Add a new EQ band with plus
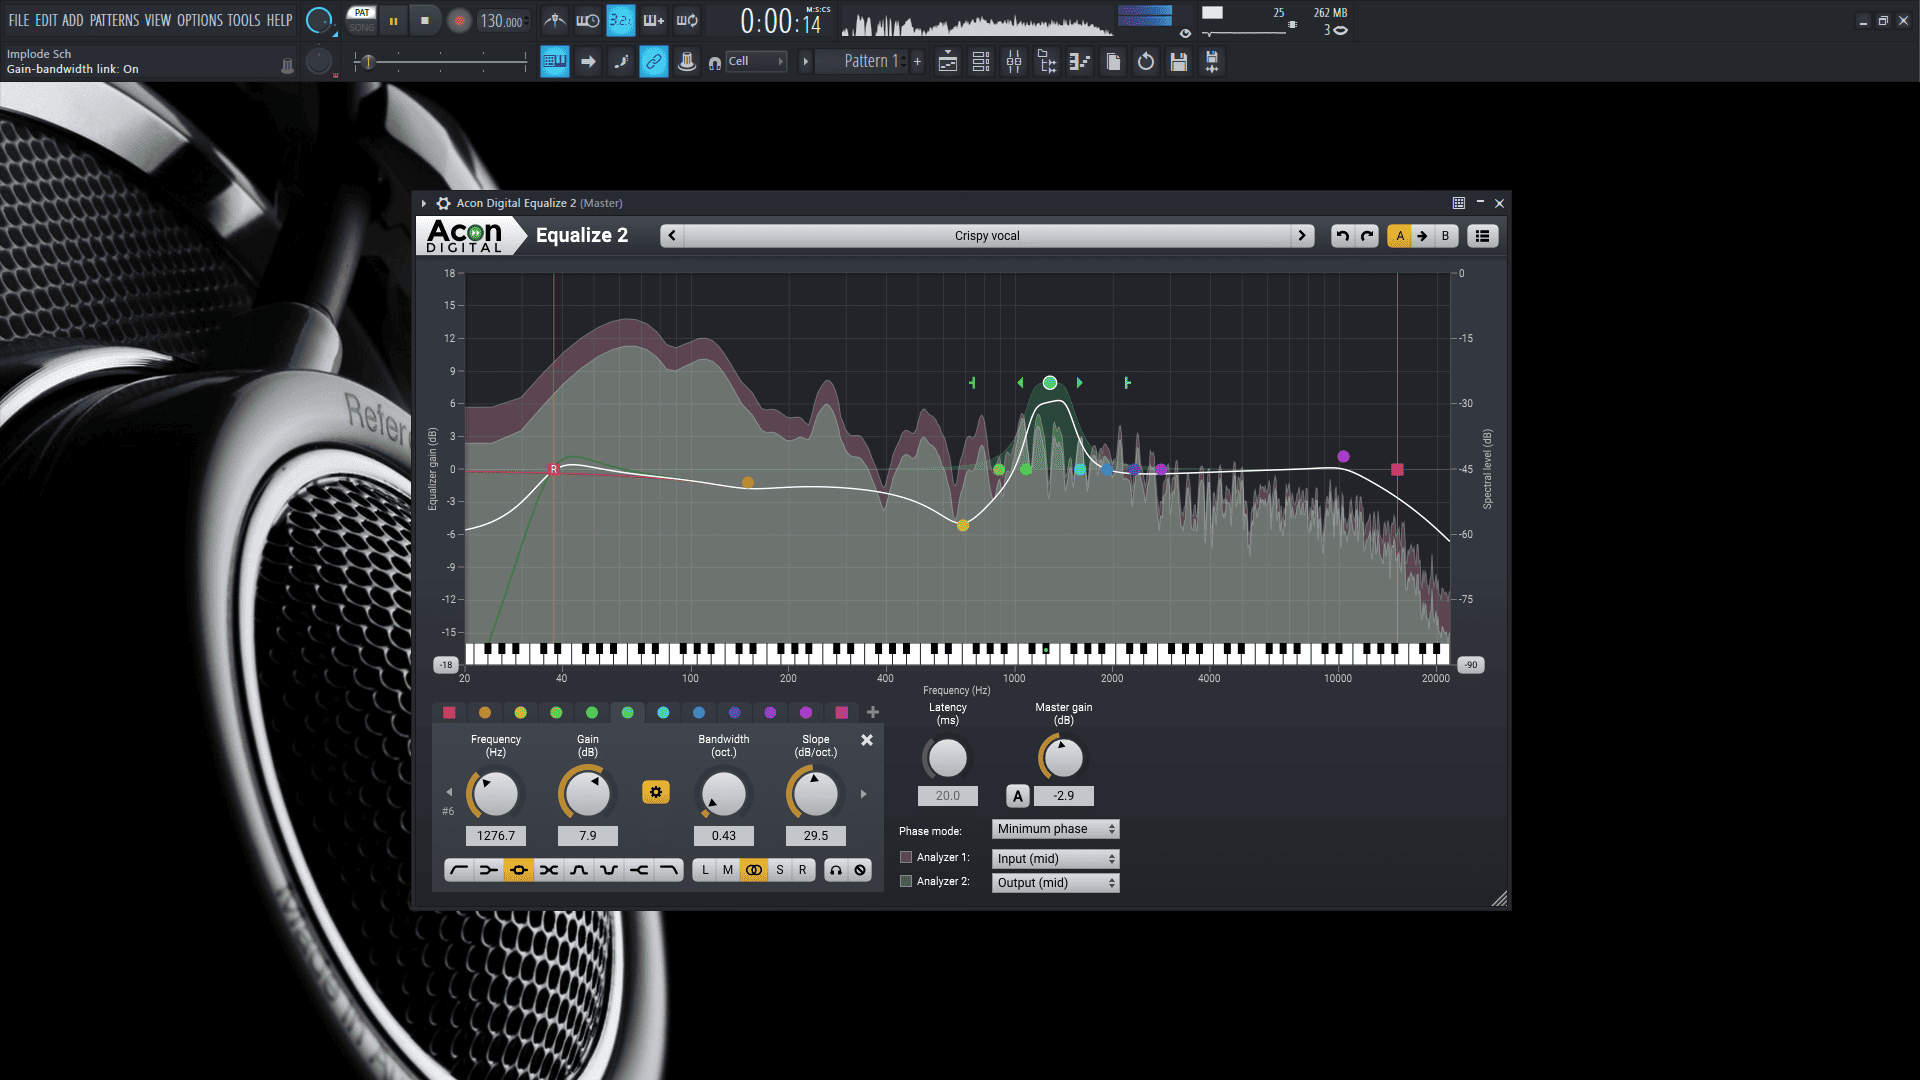Screen dimensions: 1920x1080 (x=873, y=712)
